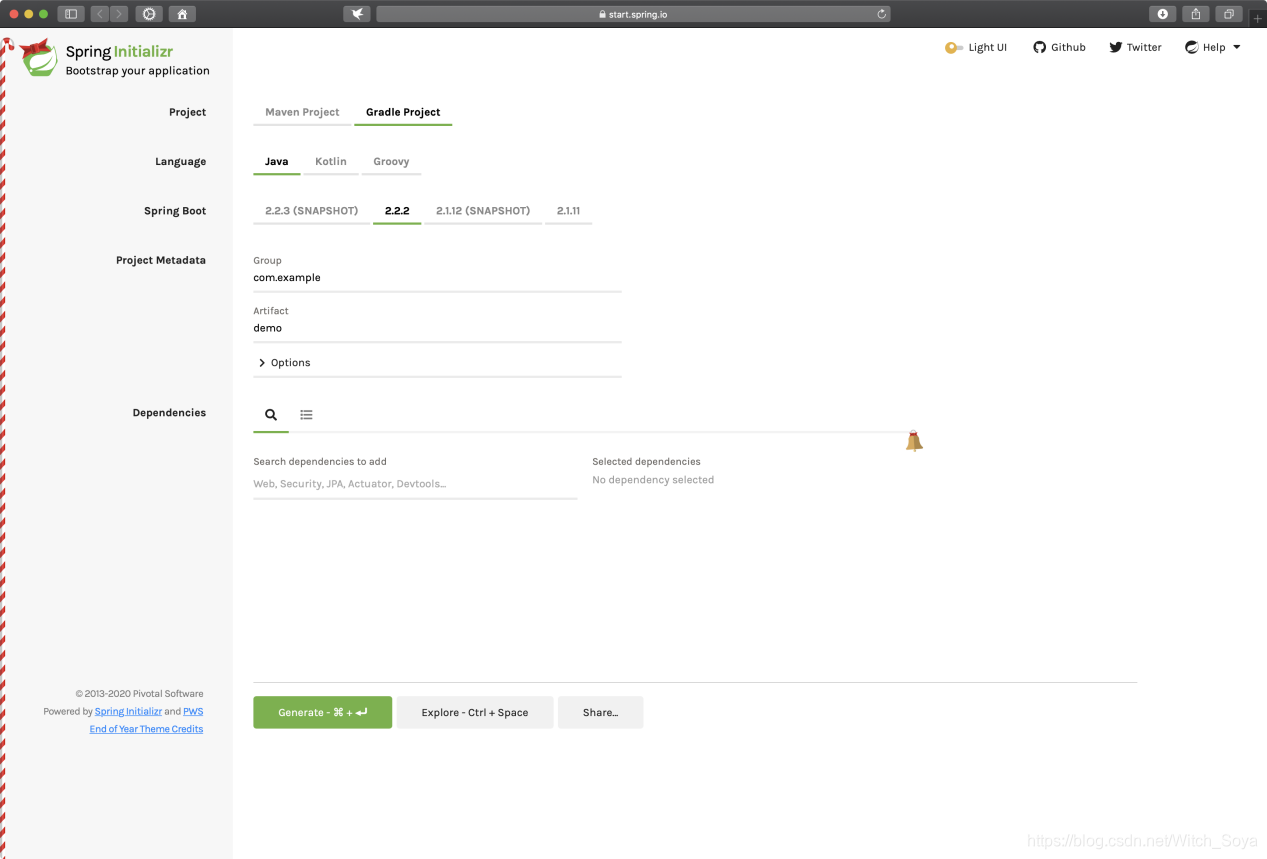Image resolution: width=1267 pixels, height=859 pixels.
Task: Choose Kotlin as the language
Action: pyautogui.click(x=331, y=161)
